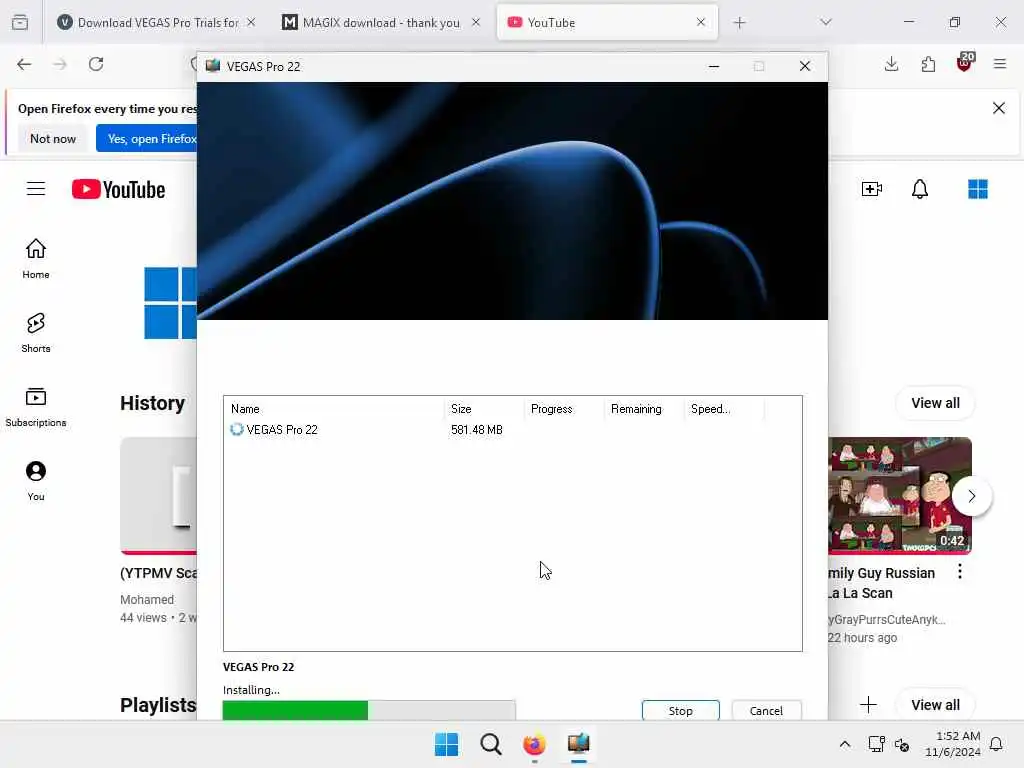Click the 581.48 MB size value
The height and width of the screenshot is (768, 1024).
click(477, 430)
